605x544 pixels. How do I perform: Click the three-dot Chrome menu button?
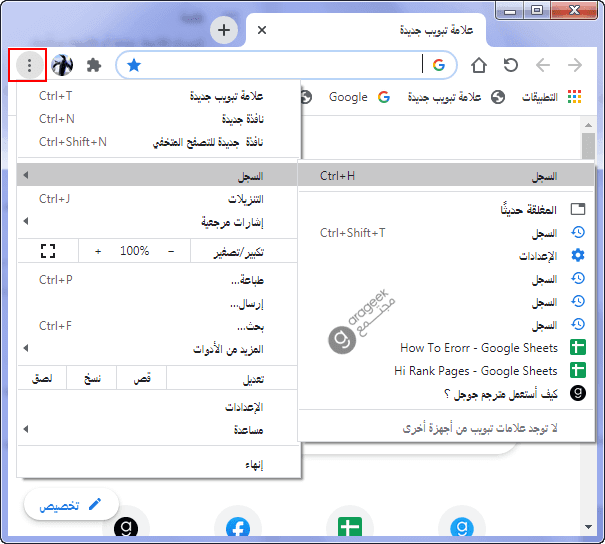coord(30,66)
